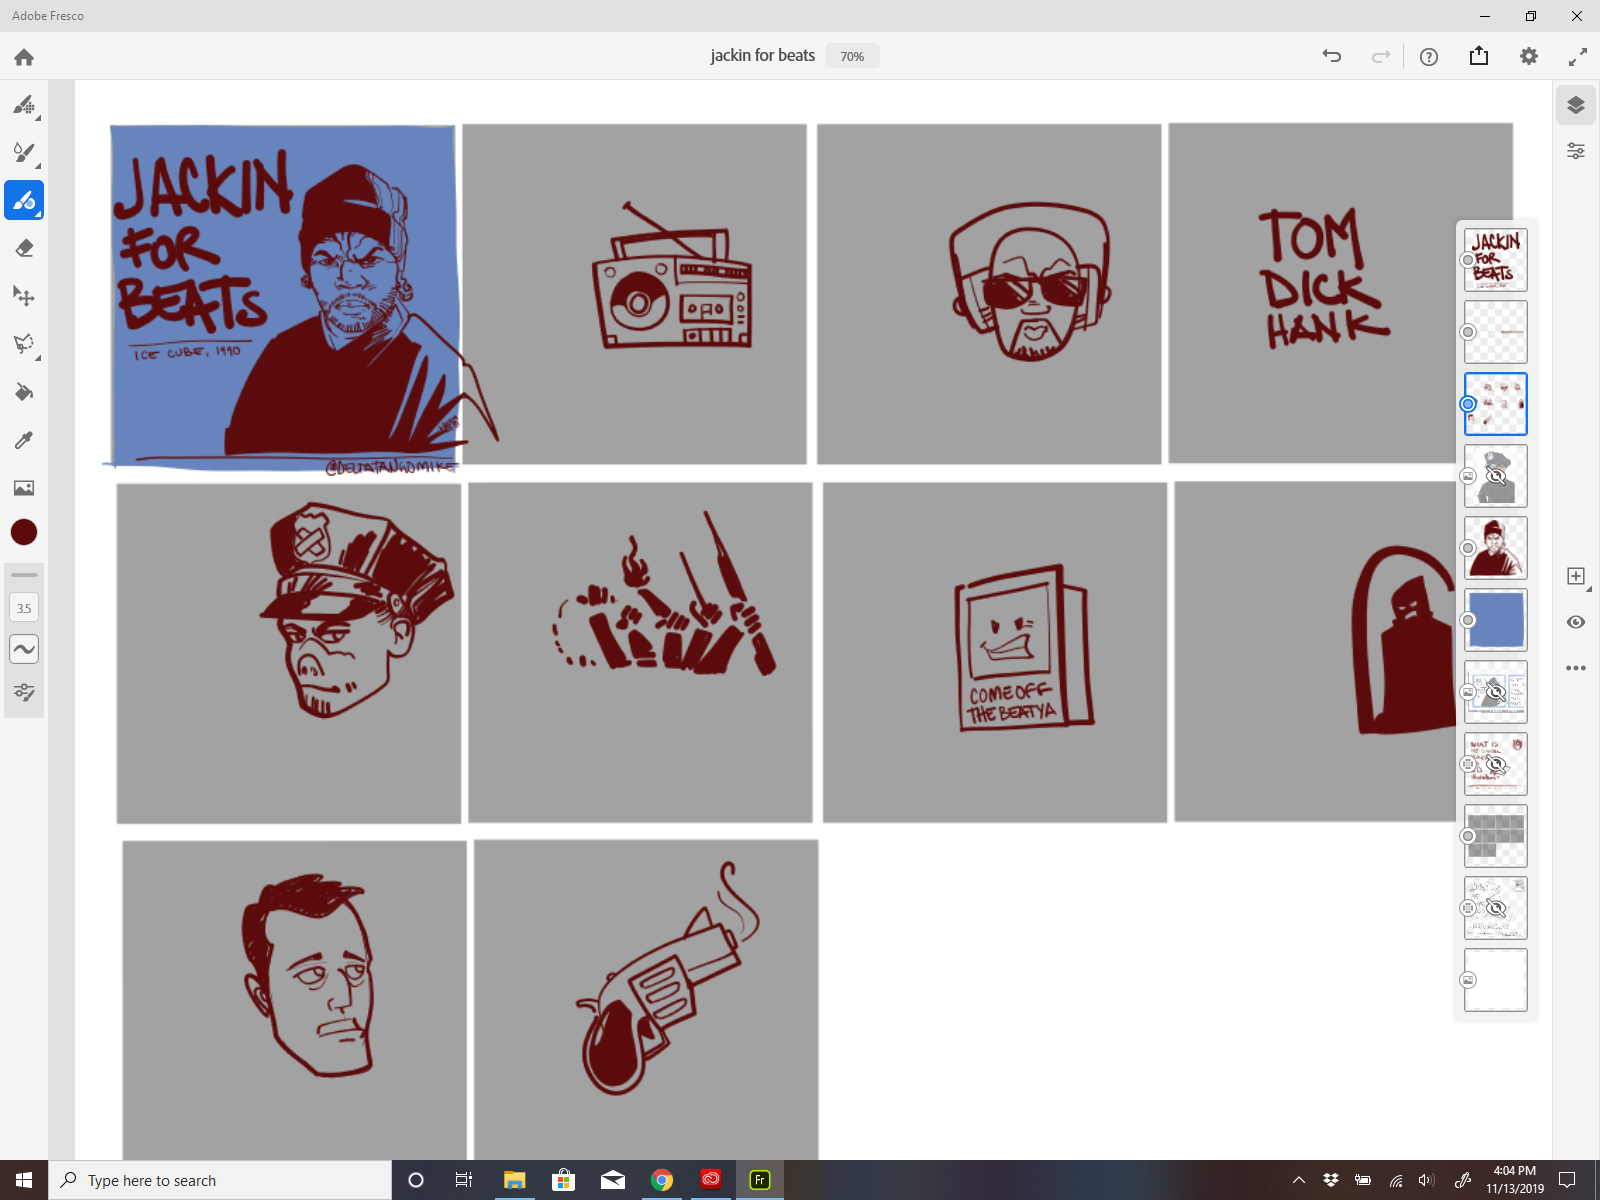Open the brush settings panel

click(x=24, y=692)
